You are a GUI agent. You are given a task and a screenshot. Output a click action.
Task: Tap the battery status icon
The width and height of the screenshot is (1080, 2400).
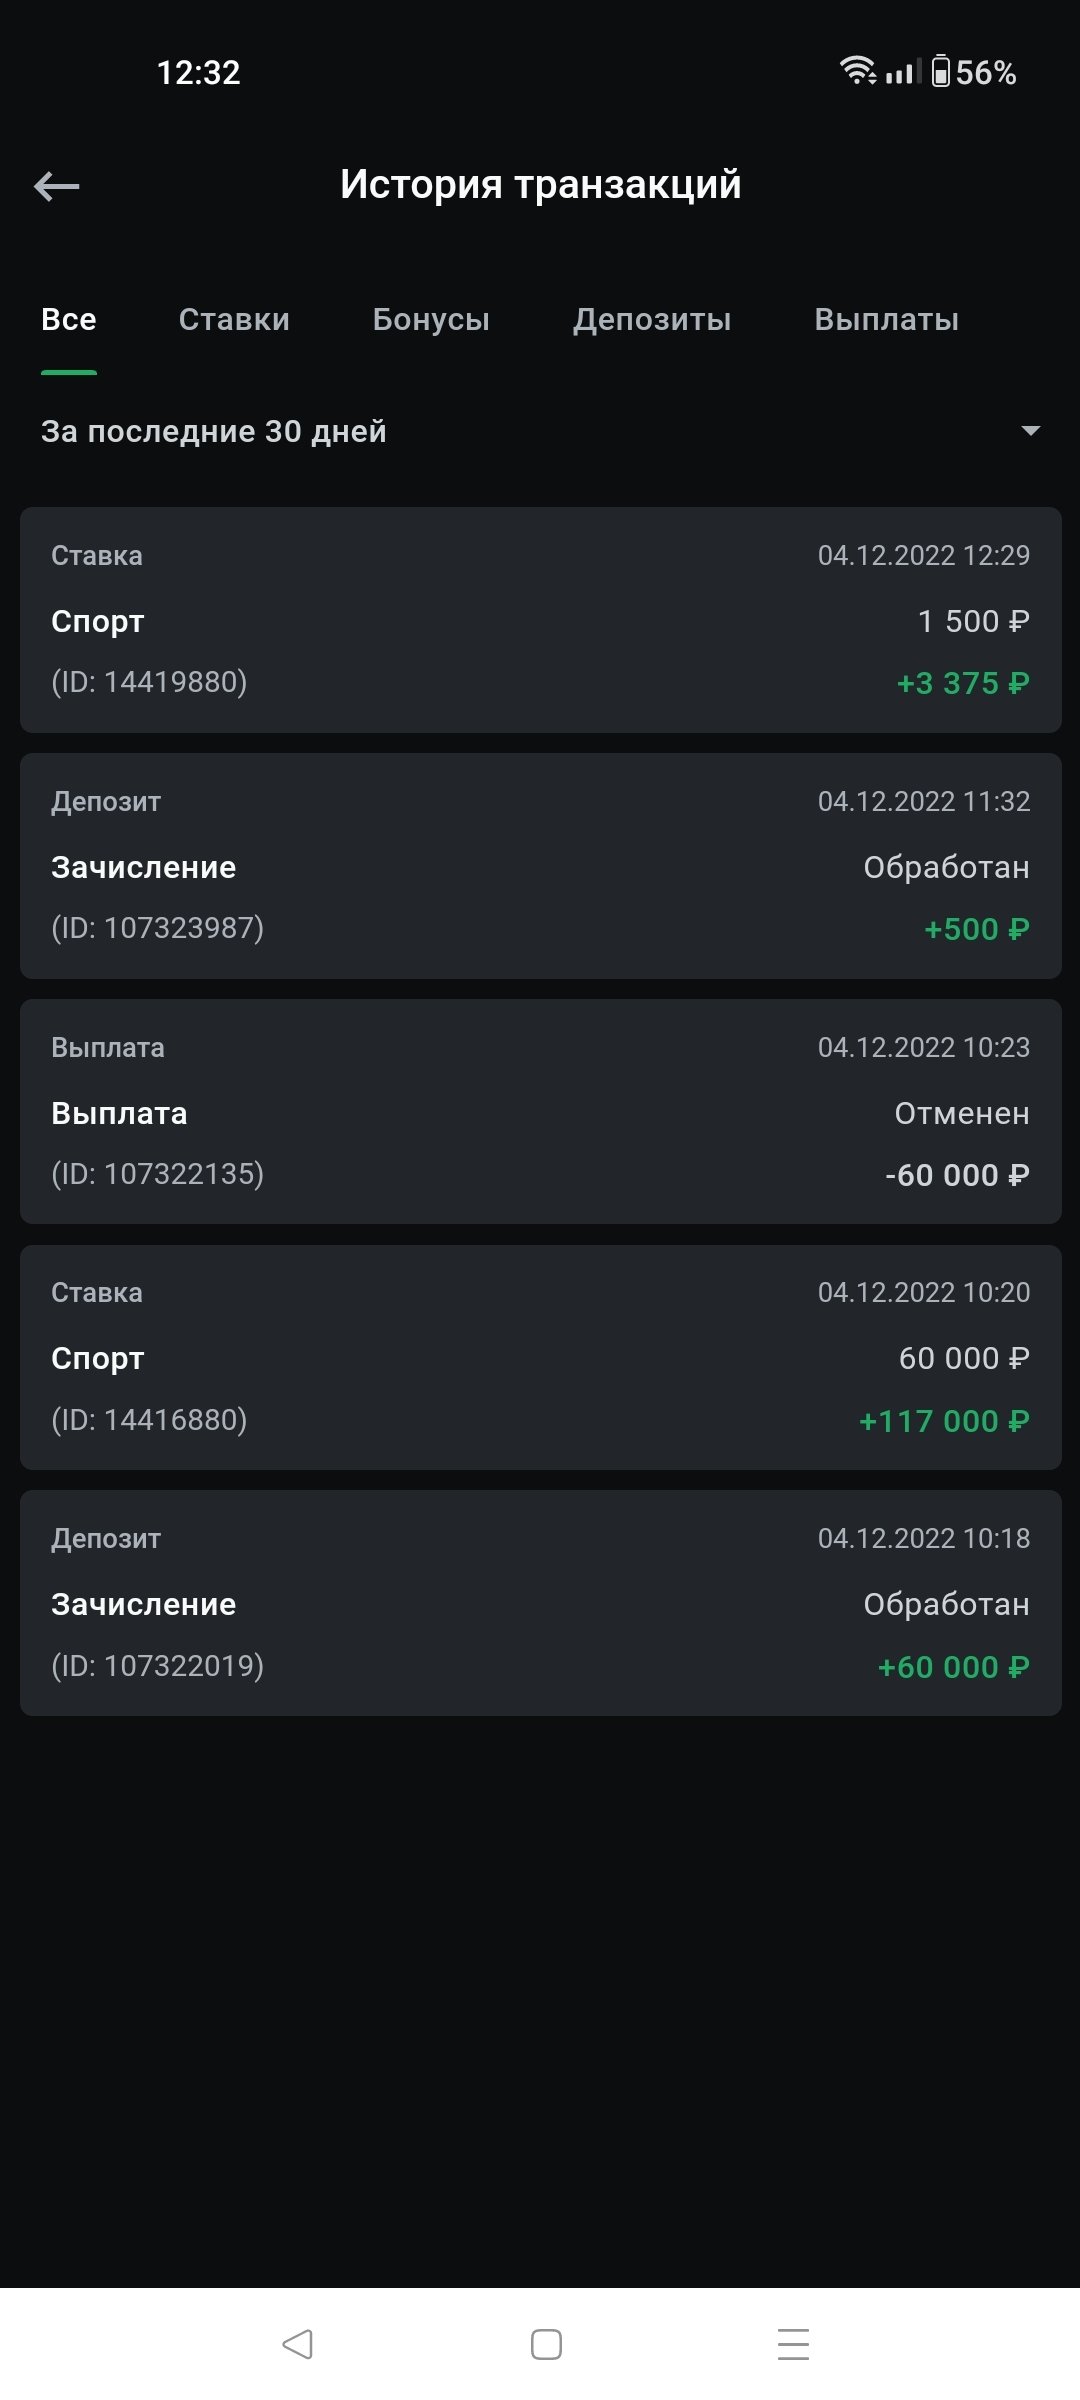coord(941,71)
